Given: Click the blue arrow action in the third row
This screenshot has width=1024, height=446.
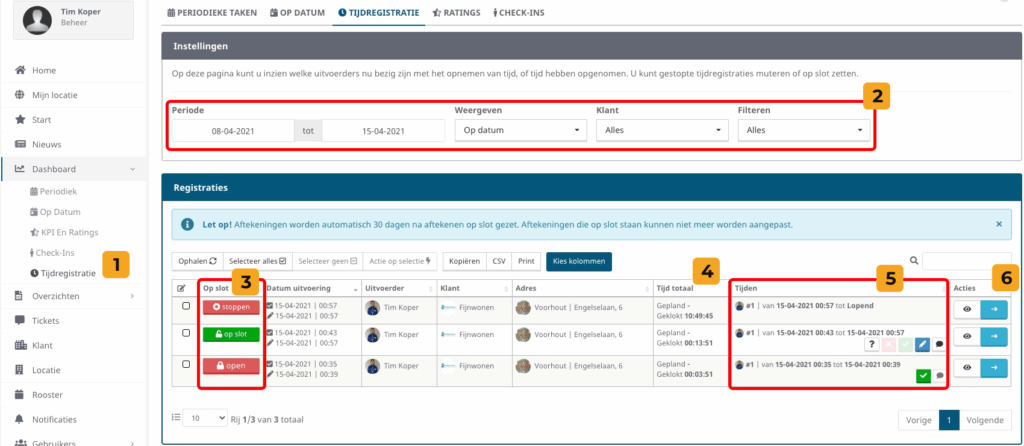Looking at the screenshot, I should [x=994, y=368].
